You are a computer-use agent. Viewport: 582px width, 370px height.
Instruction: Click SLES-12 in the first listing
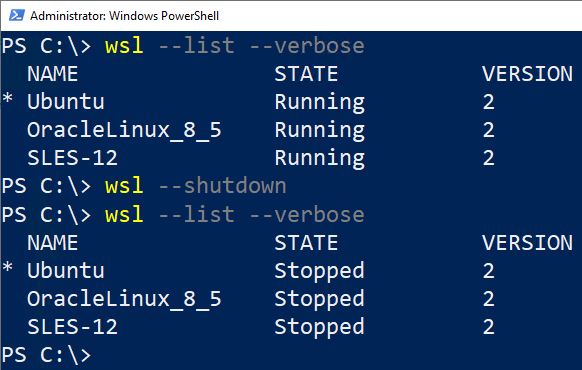tap(72, 158)
